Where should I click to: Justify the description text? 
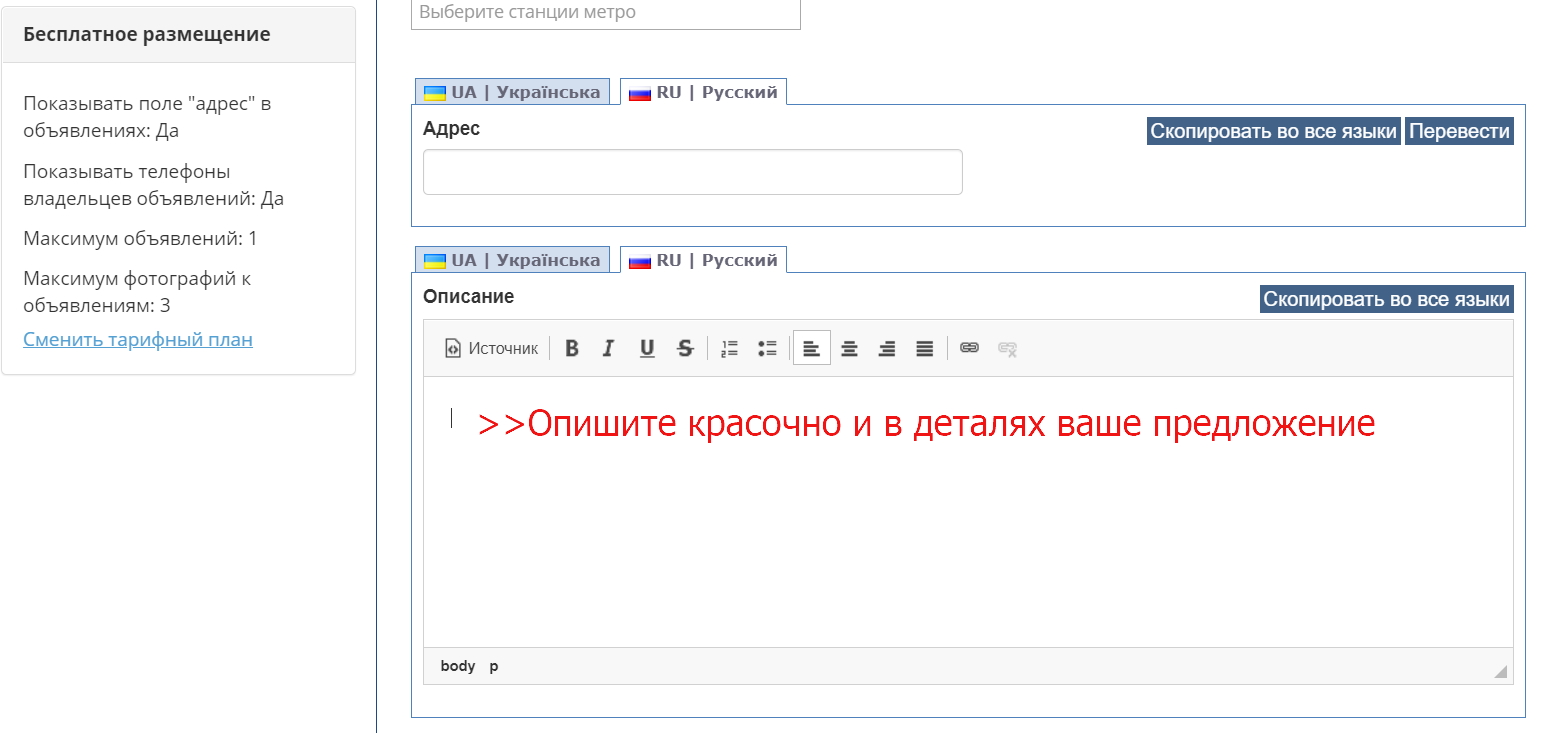(x=925, y=348)
